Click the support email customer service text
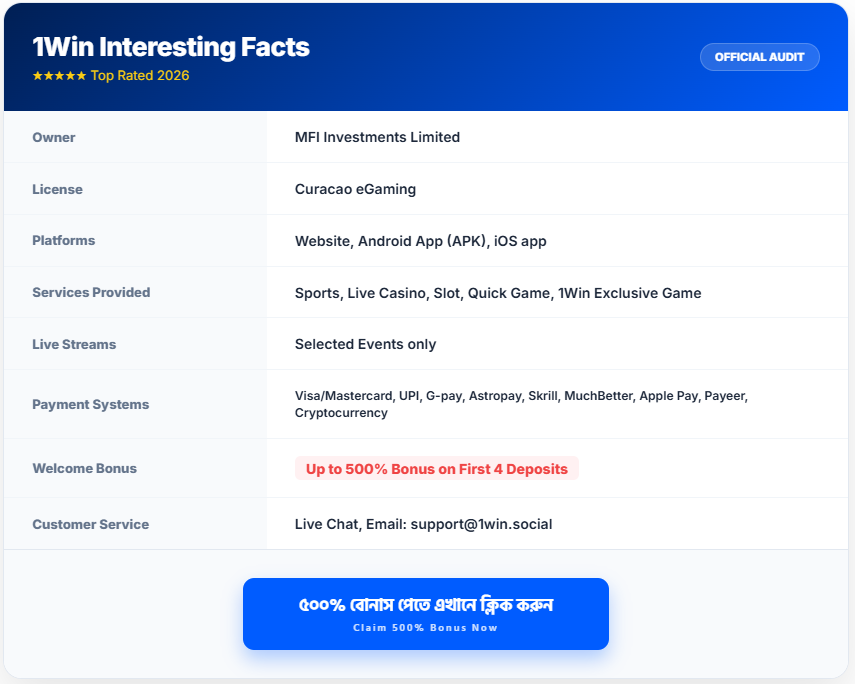 pos(423,524)
